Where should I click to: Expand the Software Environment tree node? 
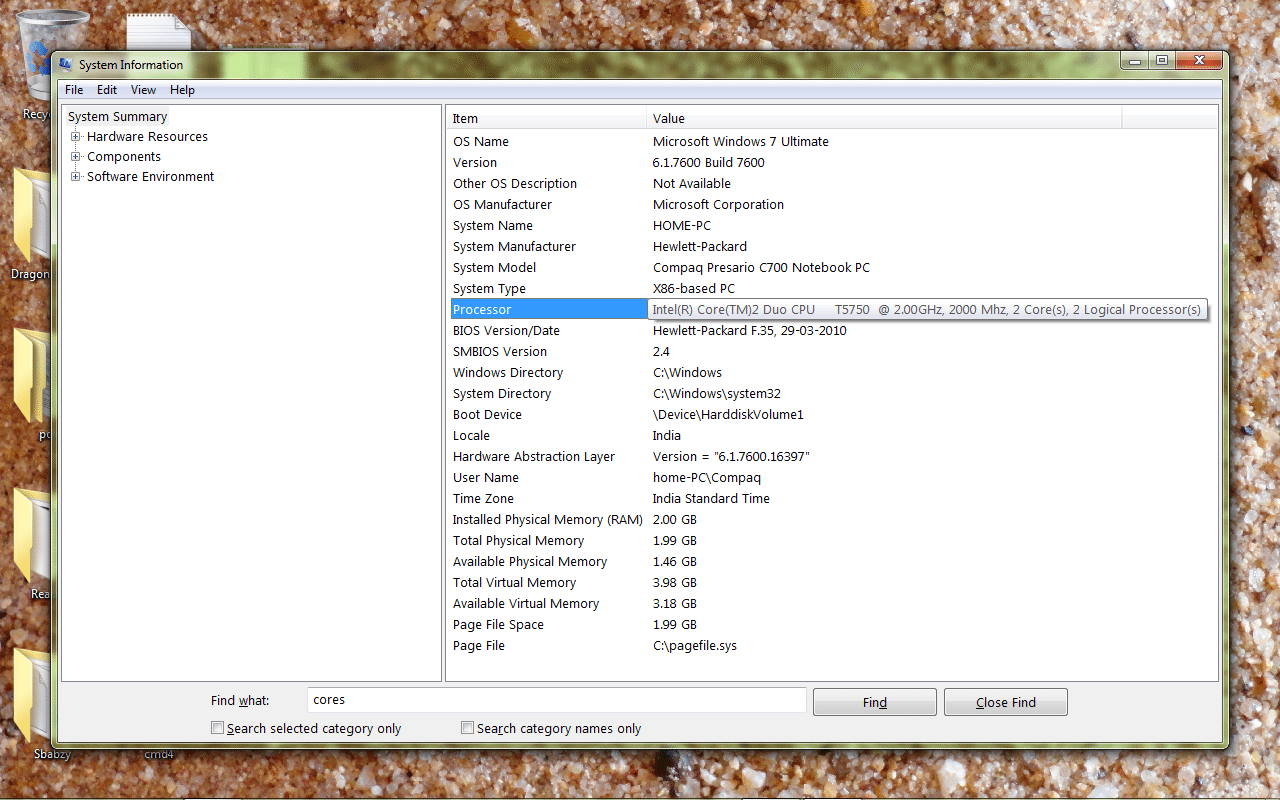pos(75,177)
